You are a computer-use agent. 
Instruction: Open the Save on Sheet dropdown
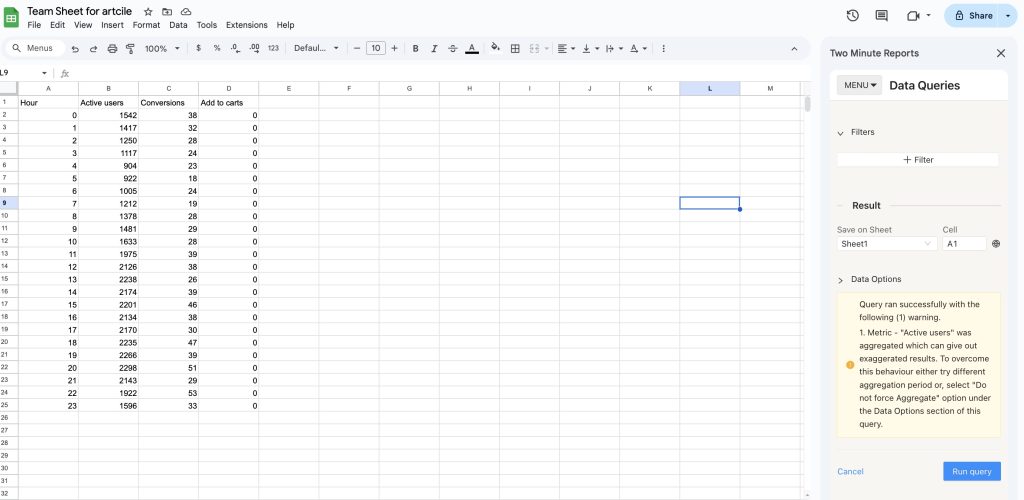(x=886, y=243)
